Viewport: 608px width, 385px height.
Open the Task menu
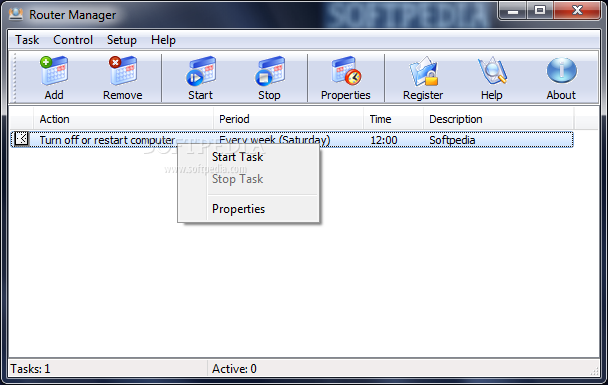tap(27, 40)
